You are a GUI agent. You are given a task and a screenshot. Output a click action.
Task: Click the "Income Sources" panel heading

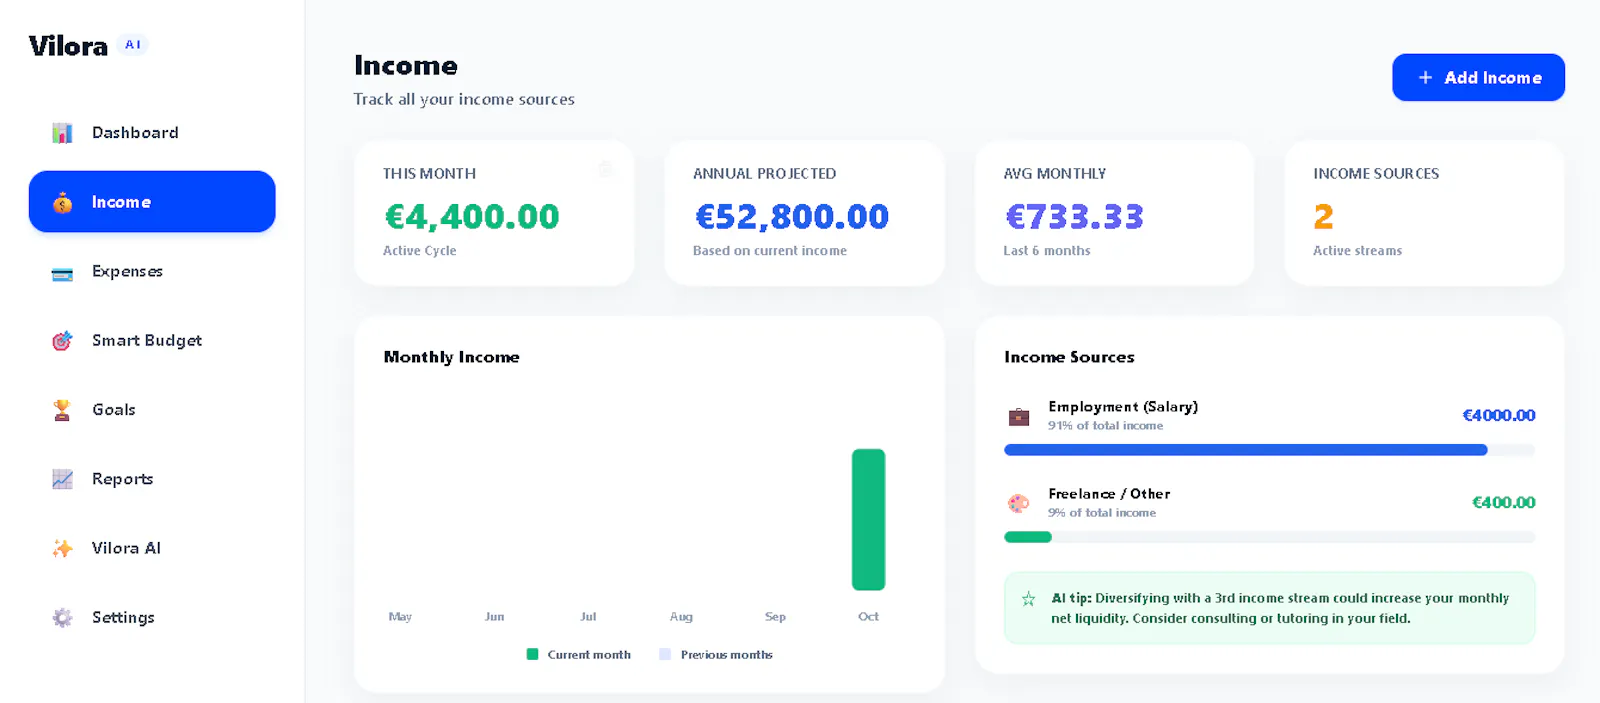tap(1069, 357)
